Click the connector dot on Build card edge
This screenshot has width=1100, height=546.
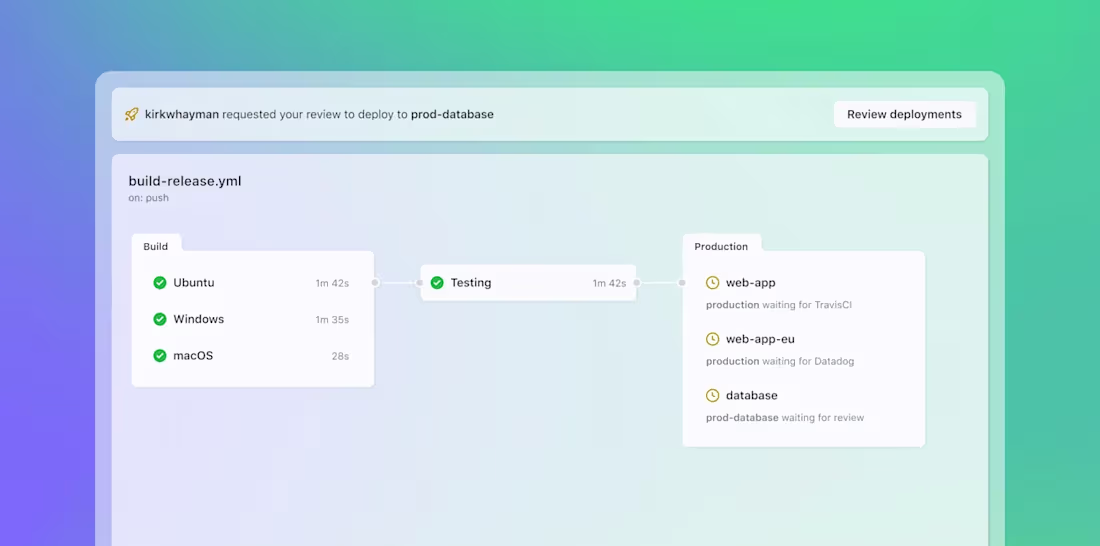point(375,283)
